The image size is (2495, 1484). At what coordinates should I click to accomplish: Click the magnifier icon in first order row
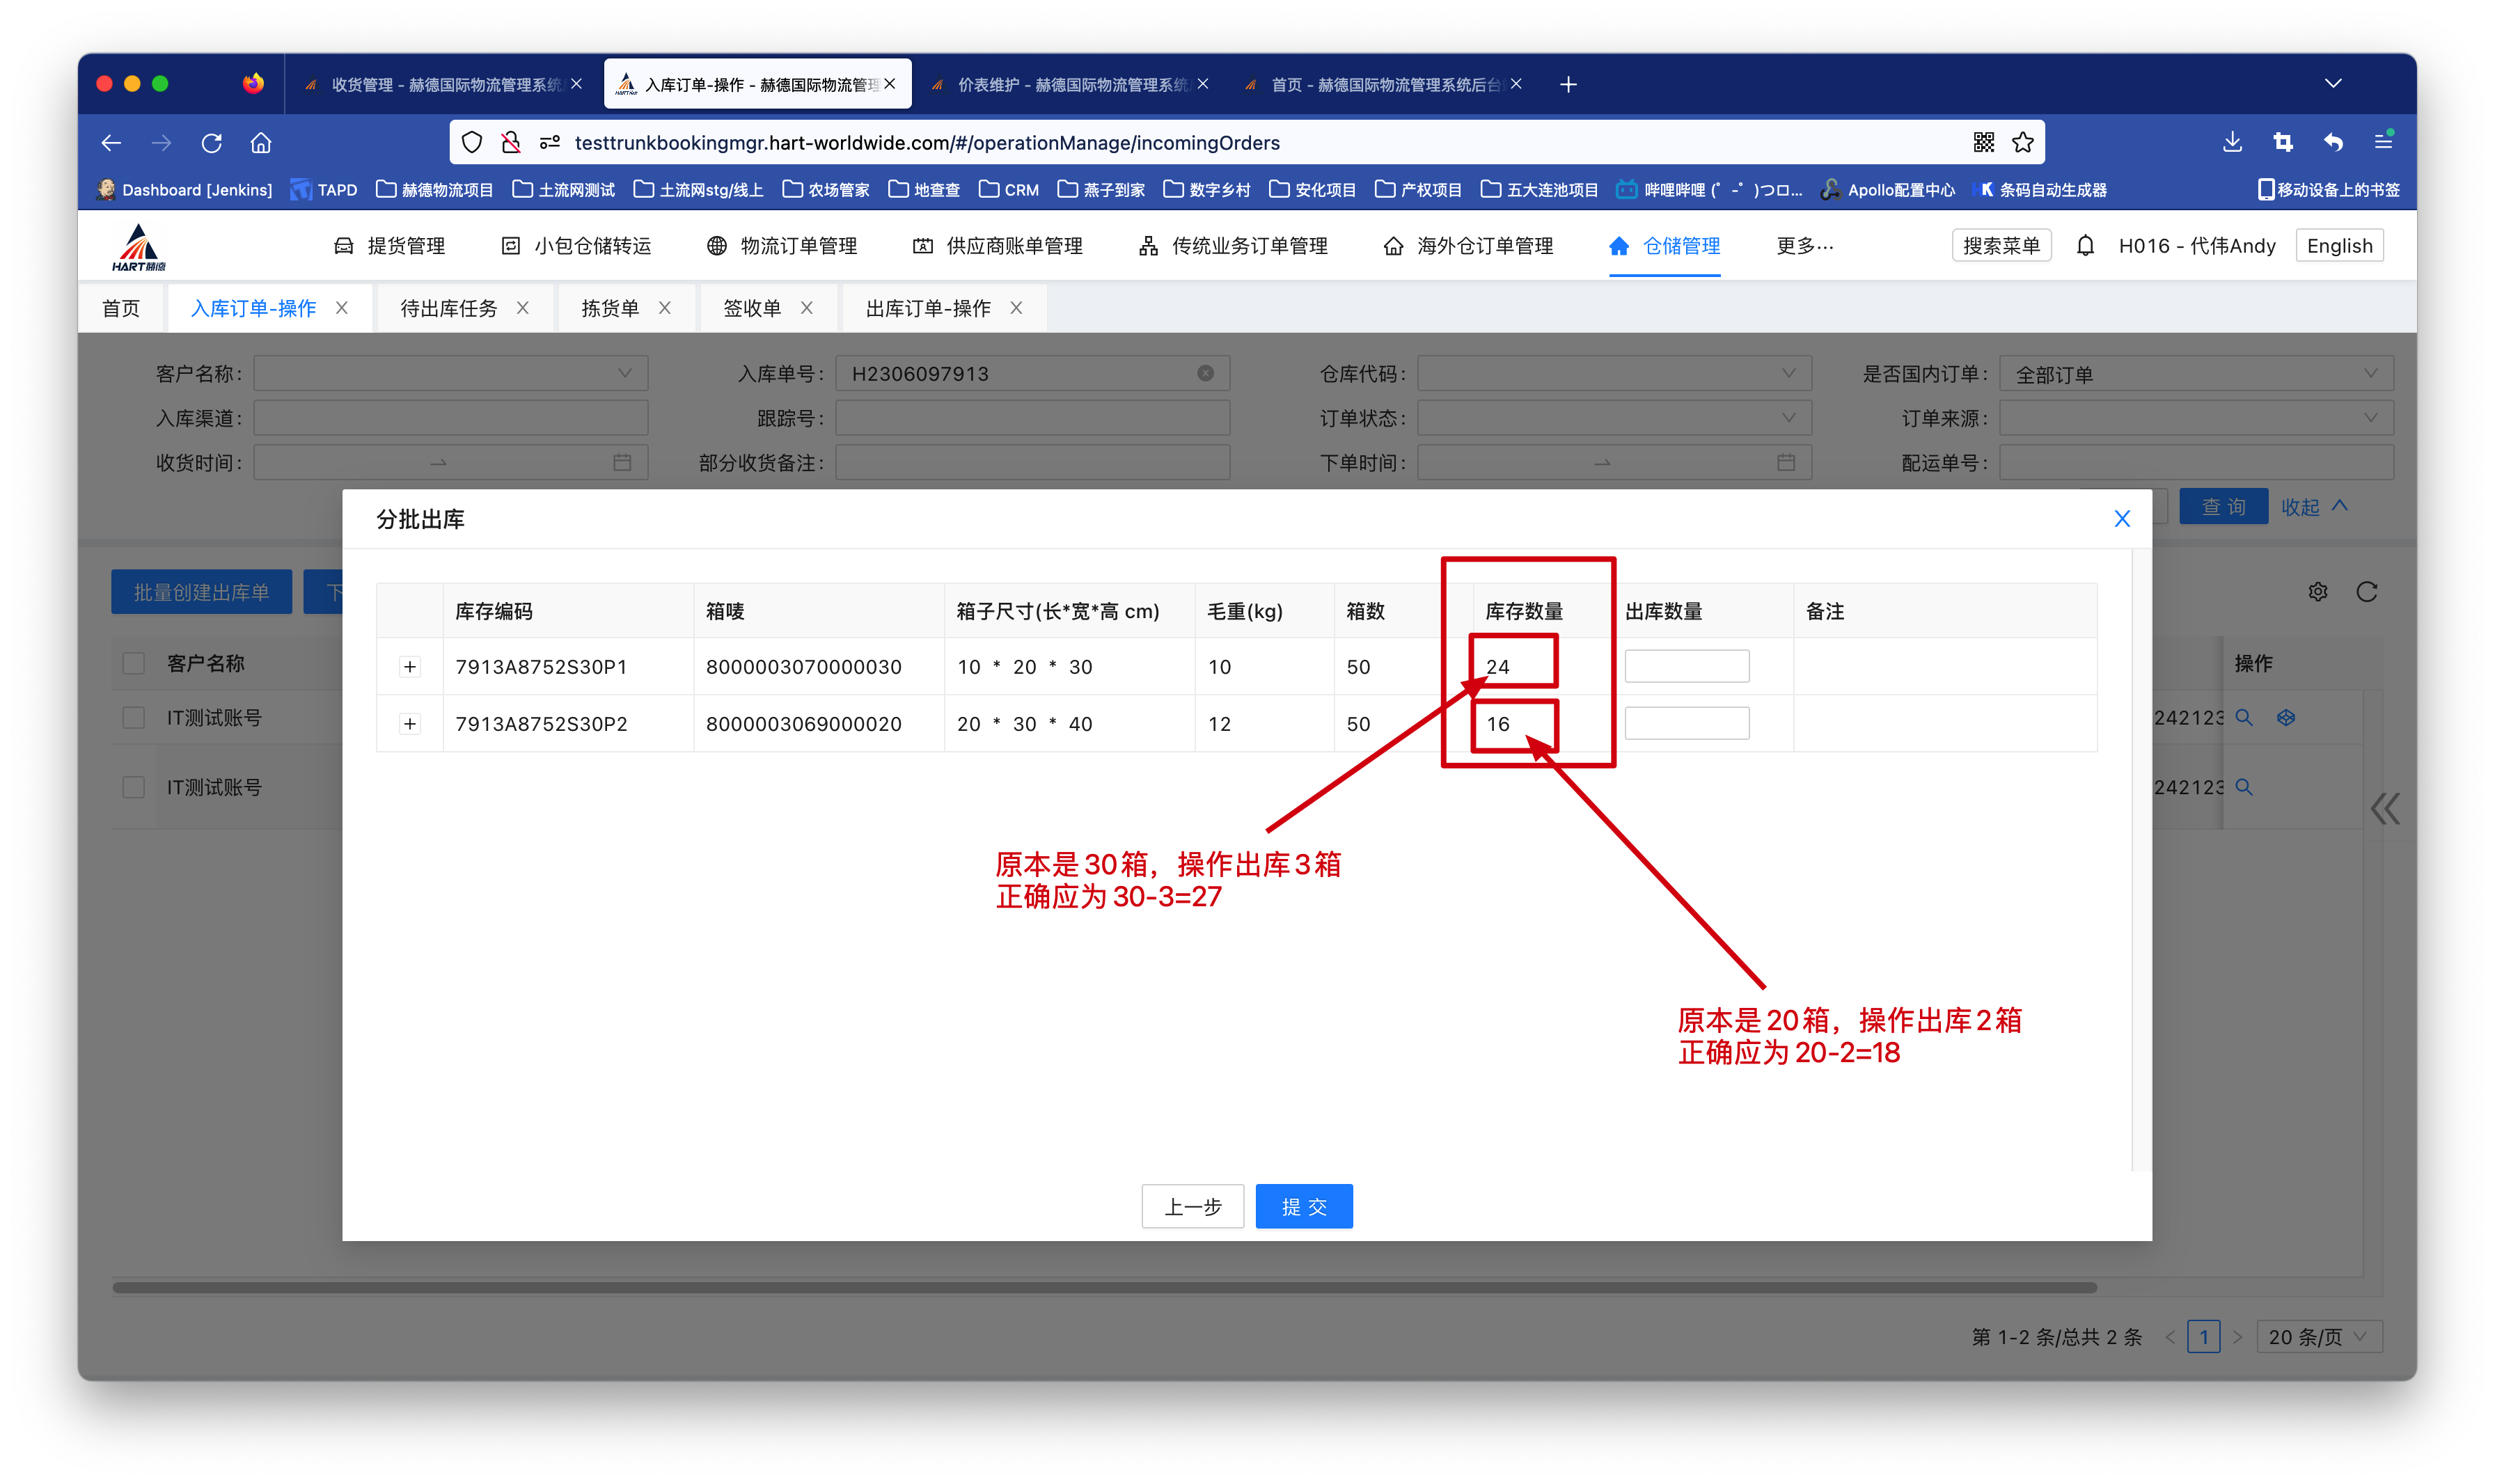[x=2244, y=718]
